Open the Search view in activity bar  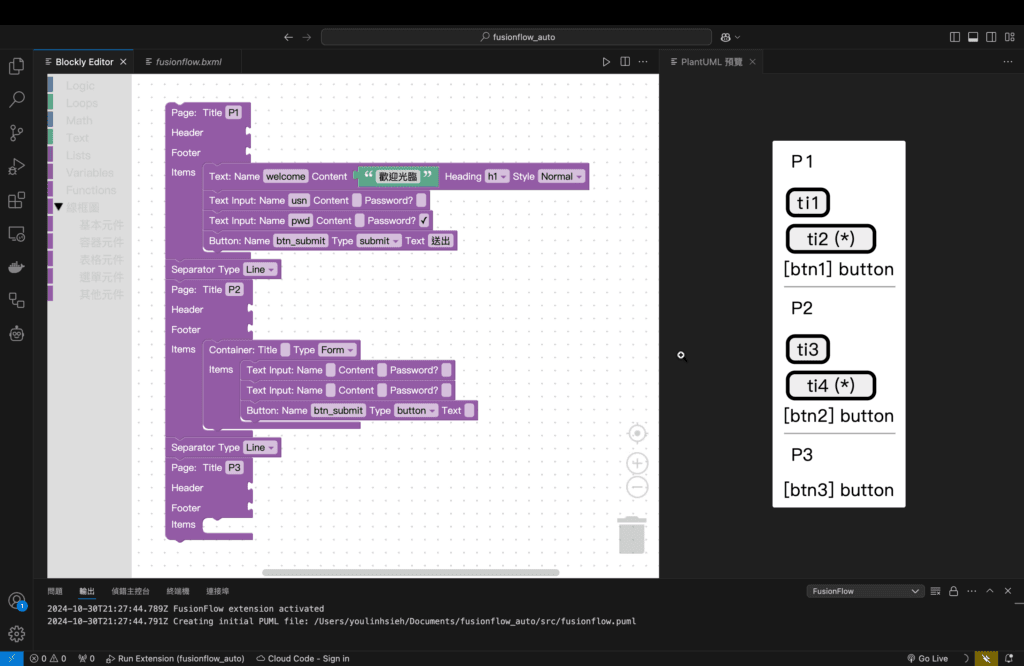pyautogui.click(x=16, y=99)
